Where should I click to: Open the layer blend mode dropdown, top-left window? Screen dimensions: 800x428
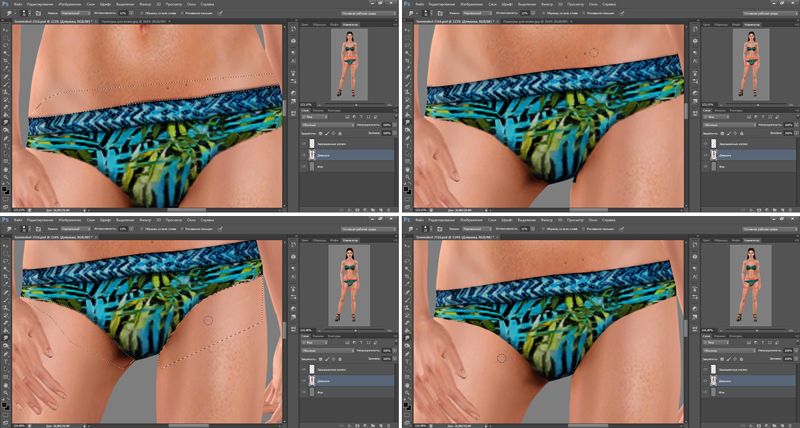click(328, 125)
